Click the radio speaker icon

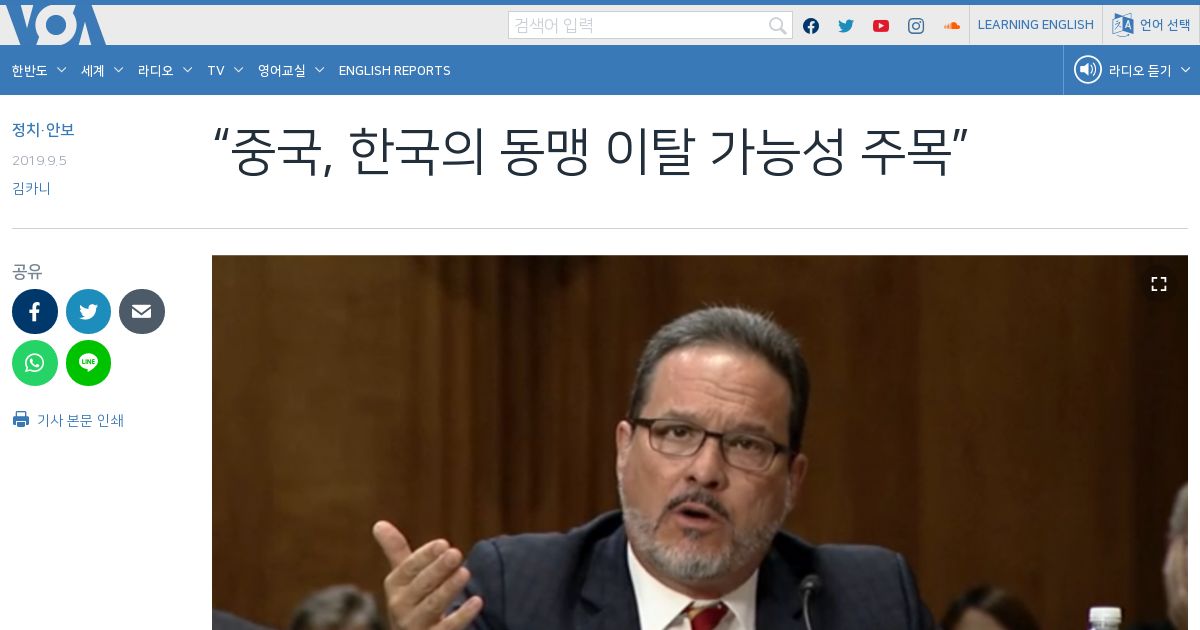(1087, 70)
